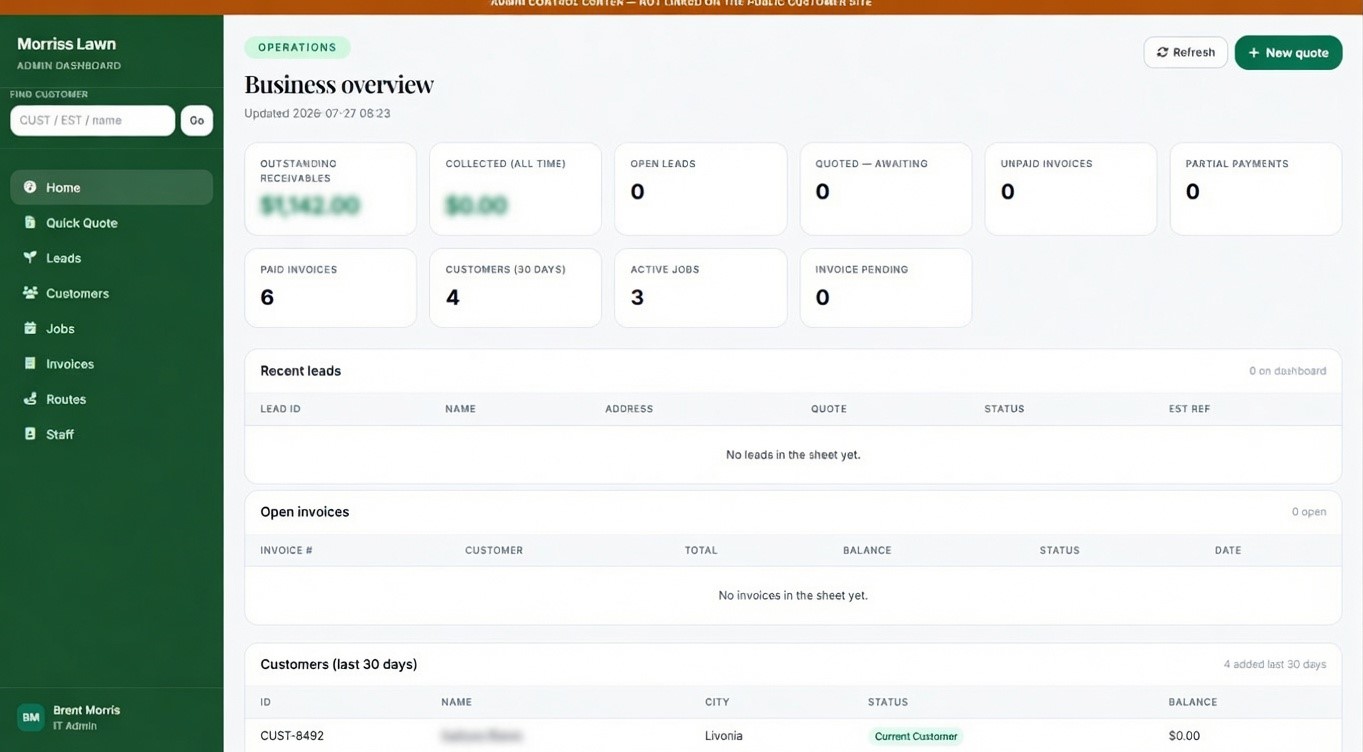The width and height of the screenshot is (1363, 752).
Task: Select the Active Jobs card
Action: point(700,288)
